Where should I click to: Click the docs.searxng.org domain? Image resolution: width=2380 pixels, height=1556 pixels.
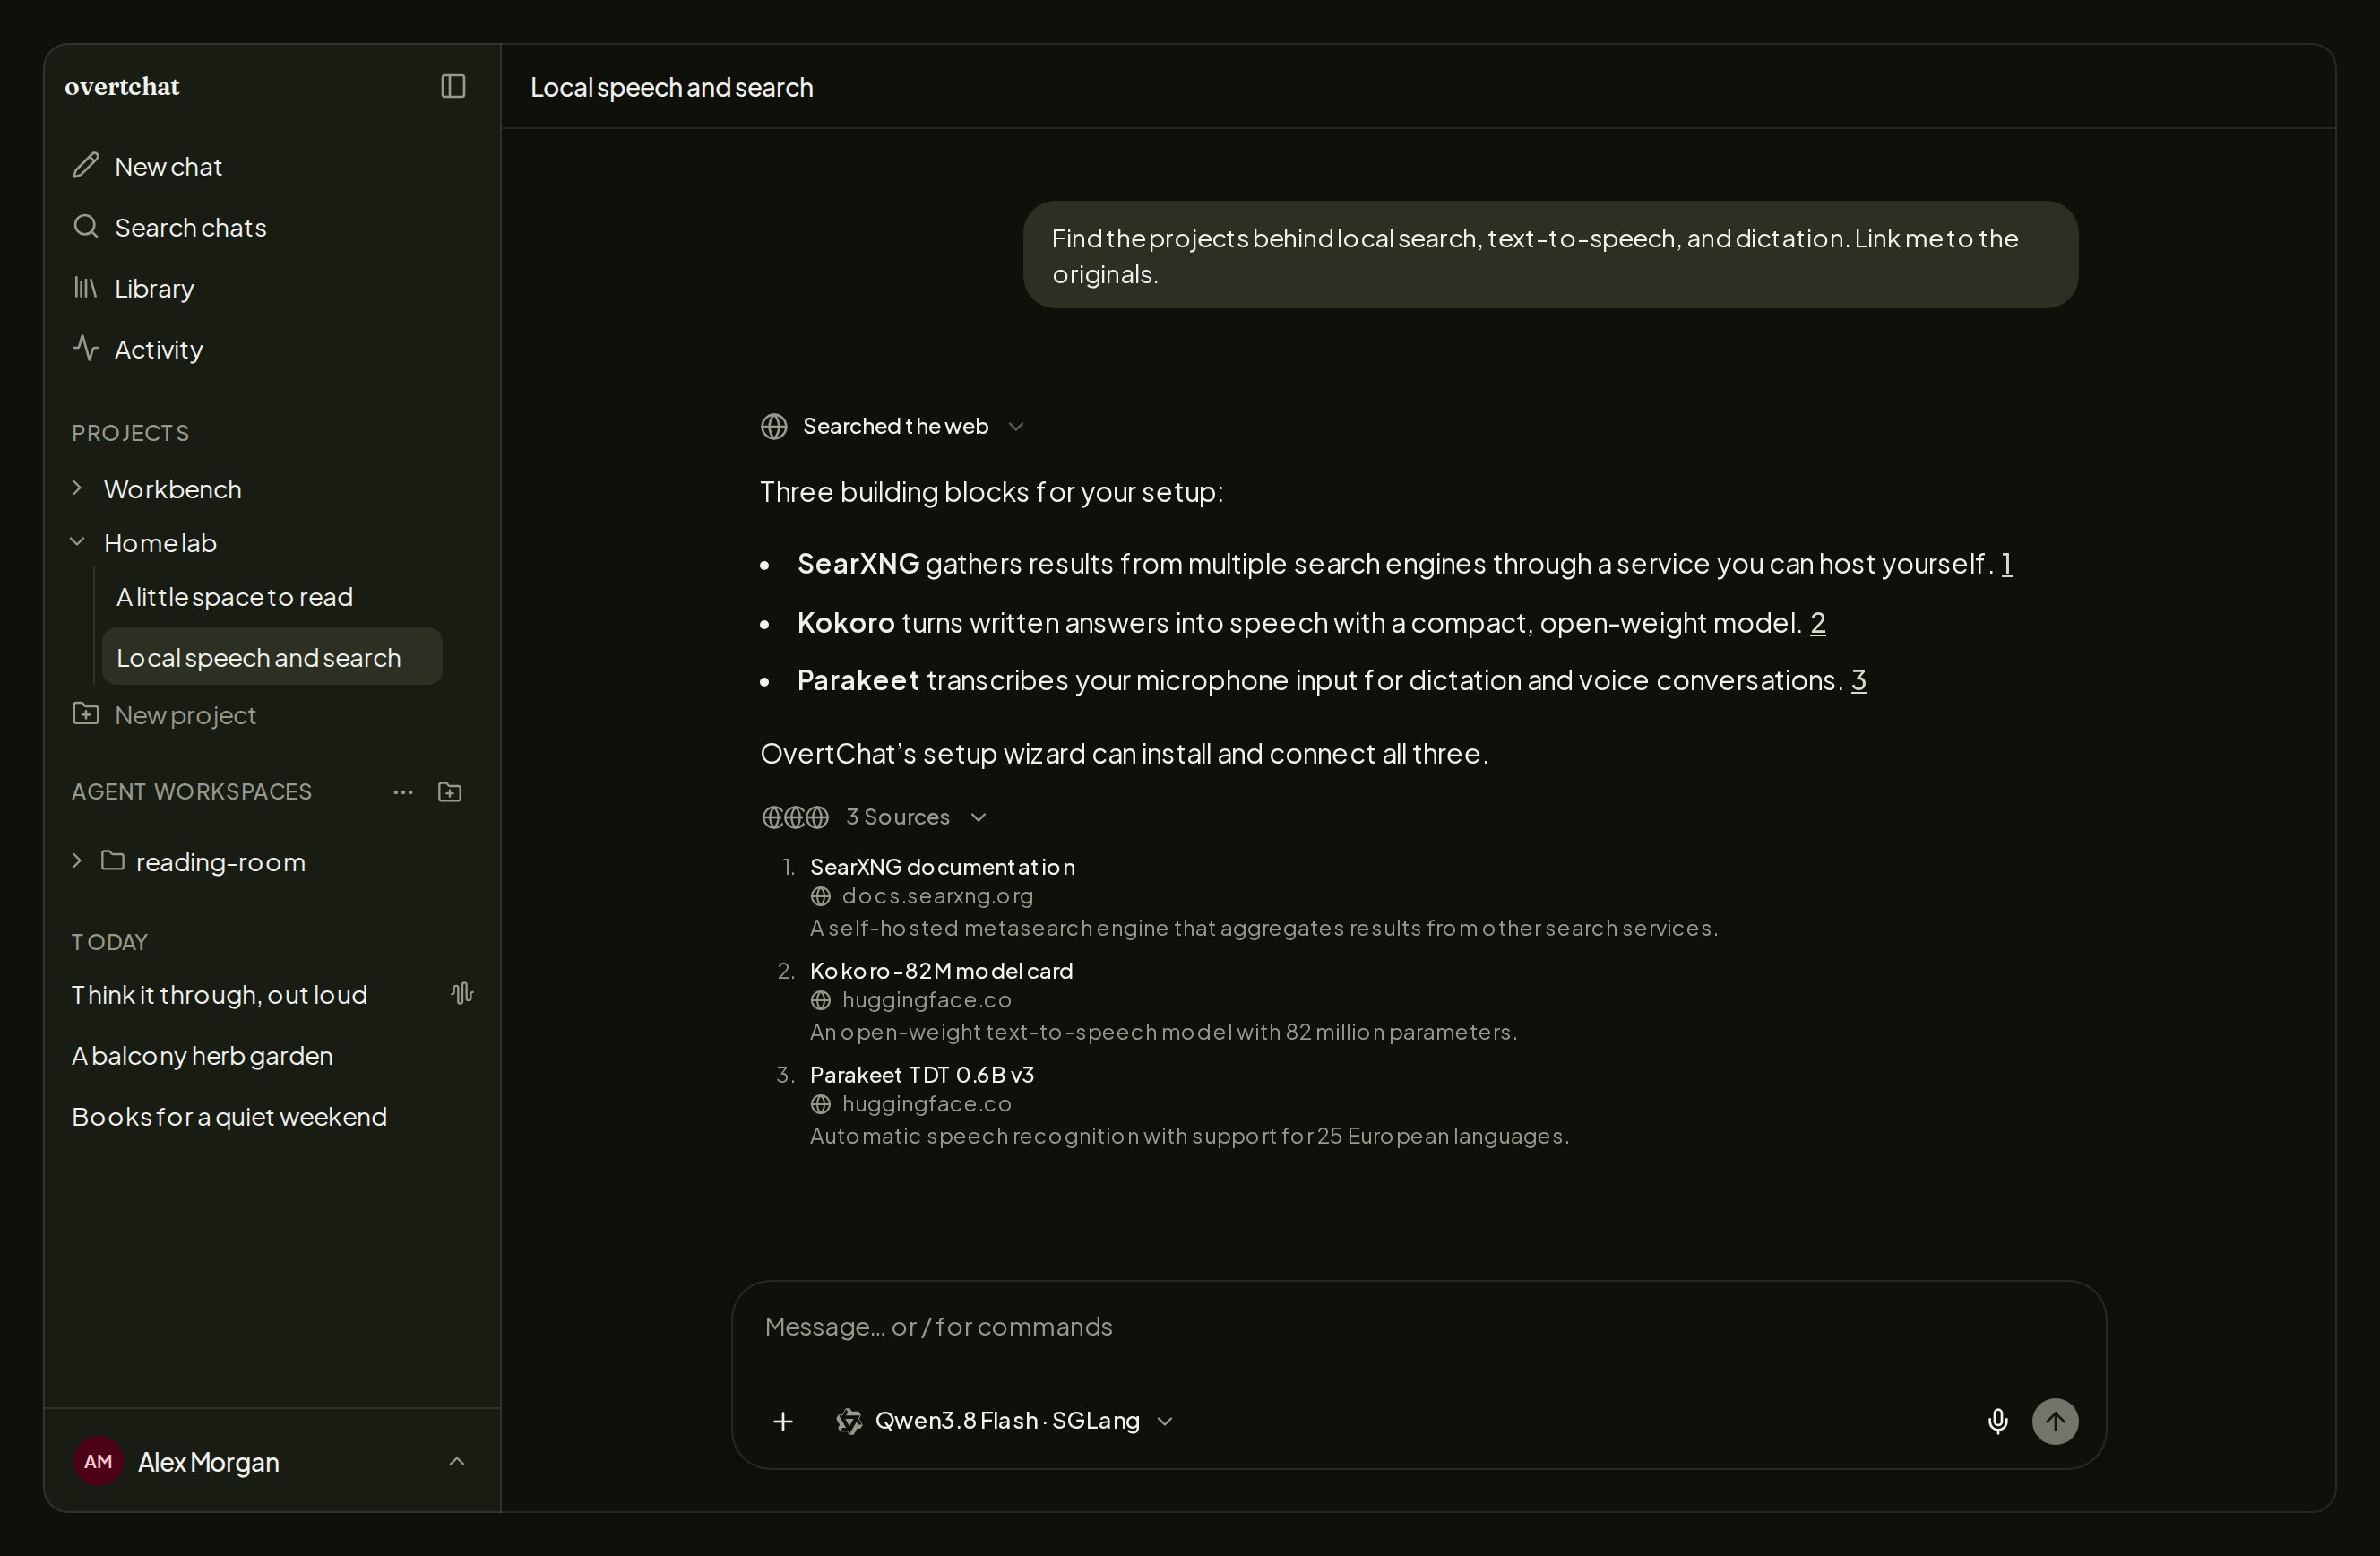coord(937,896)
